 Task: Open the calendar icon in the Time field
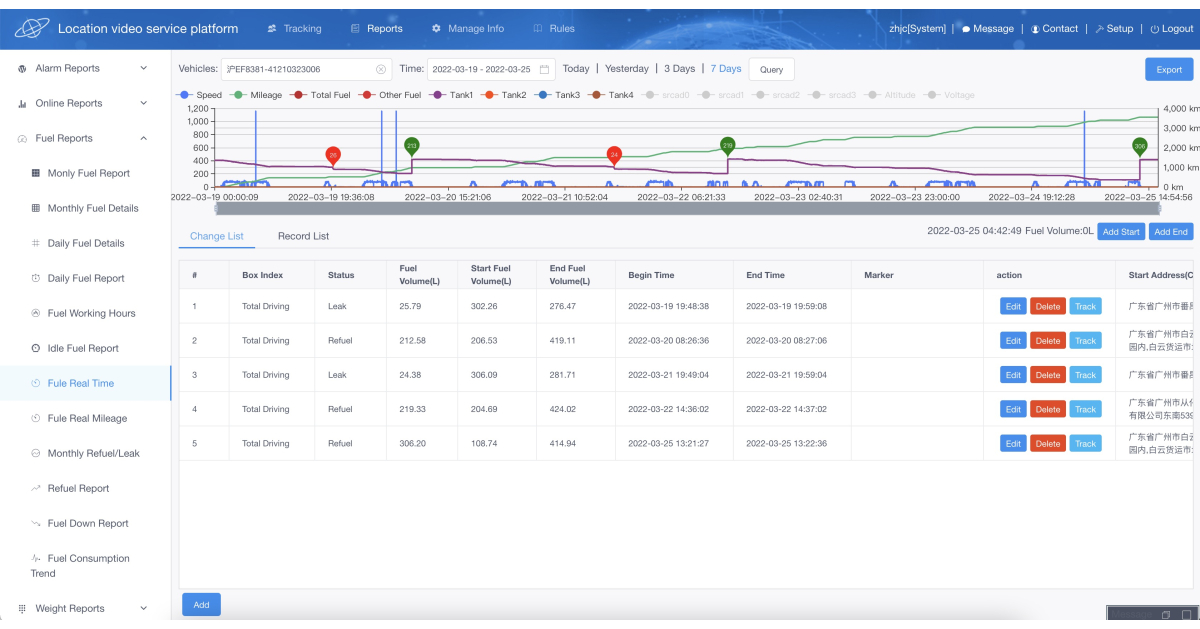(x=544, y=69)
